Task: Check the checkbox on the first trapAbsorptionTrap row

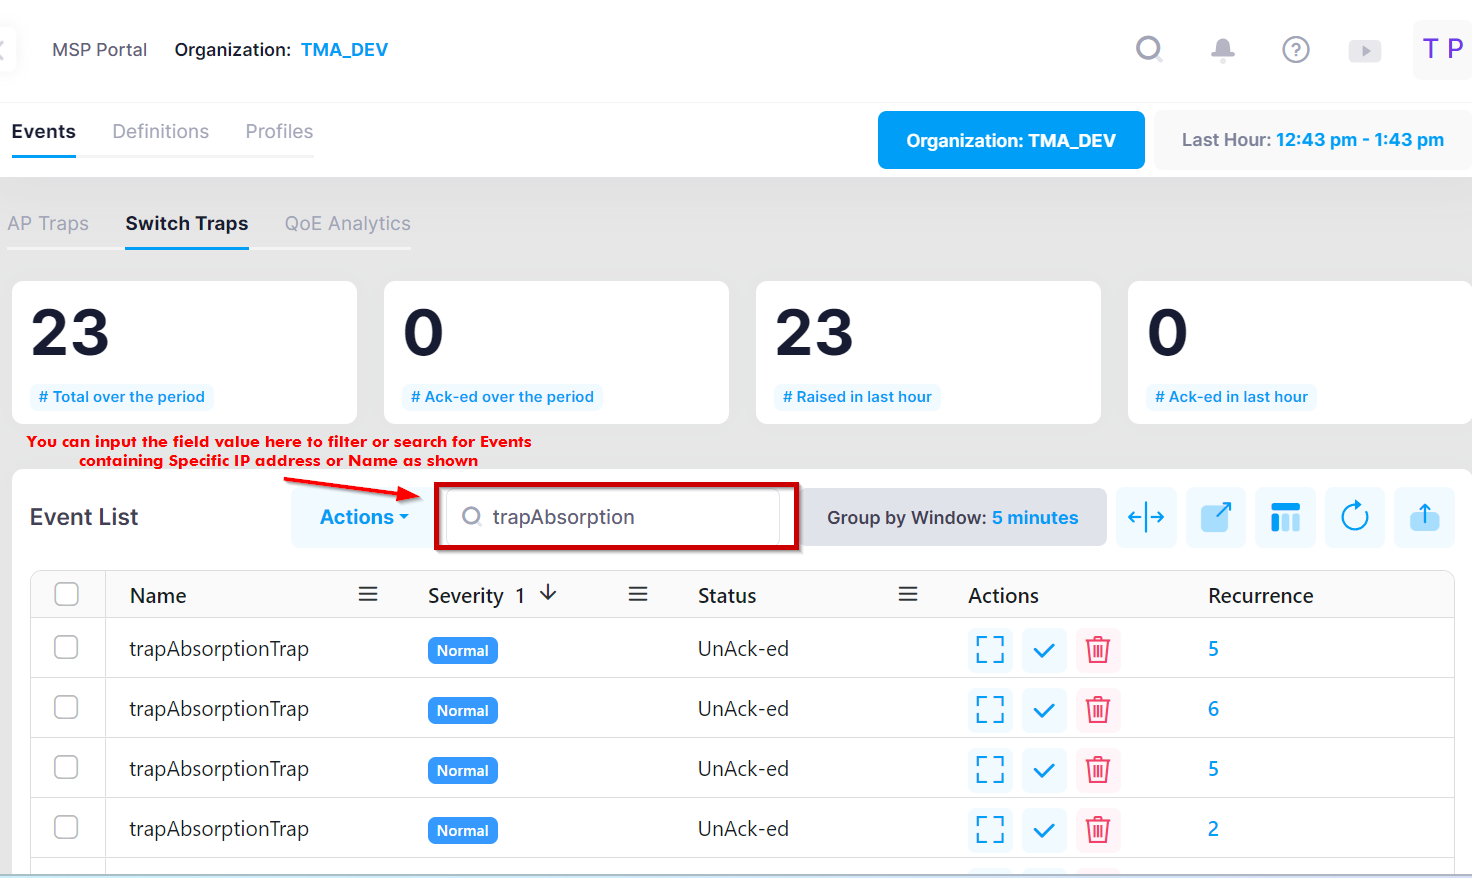Action: pyautogui.click(x=66, y=647)
